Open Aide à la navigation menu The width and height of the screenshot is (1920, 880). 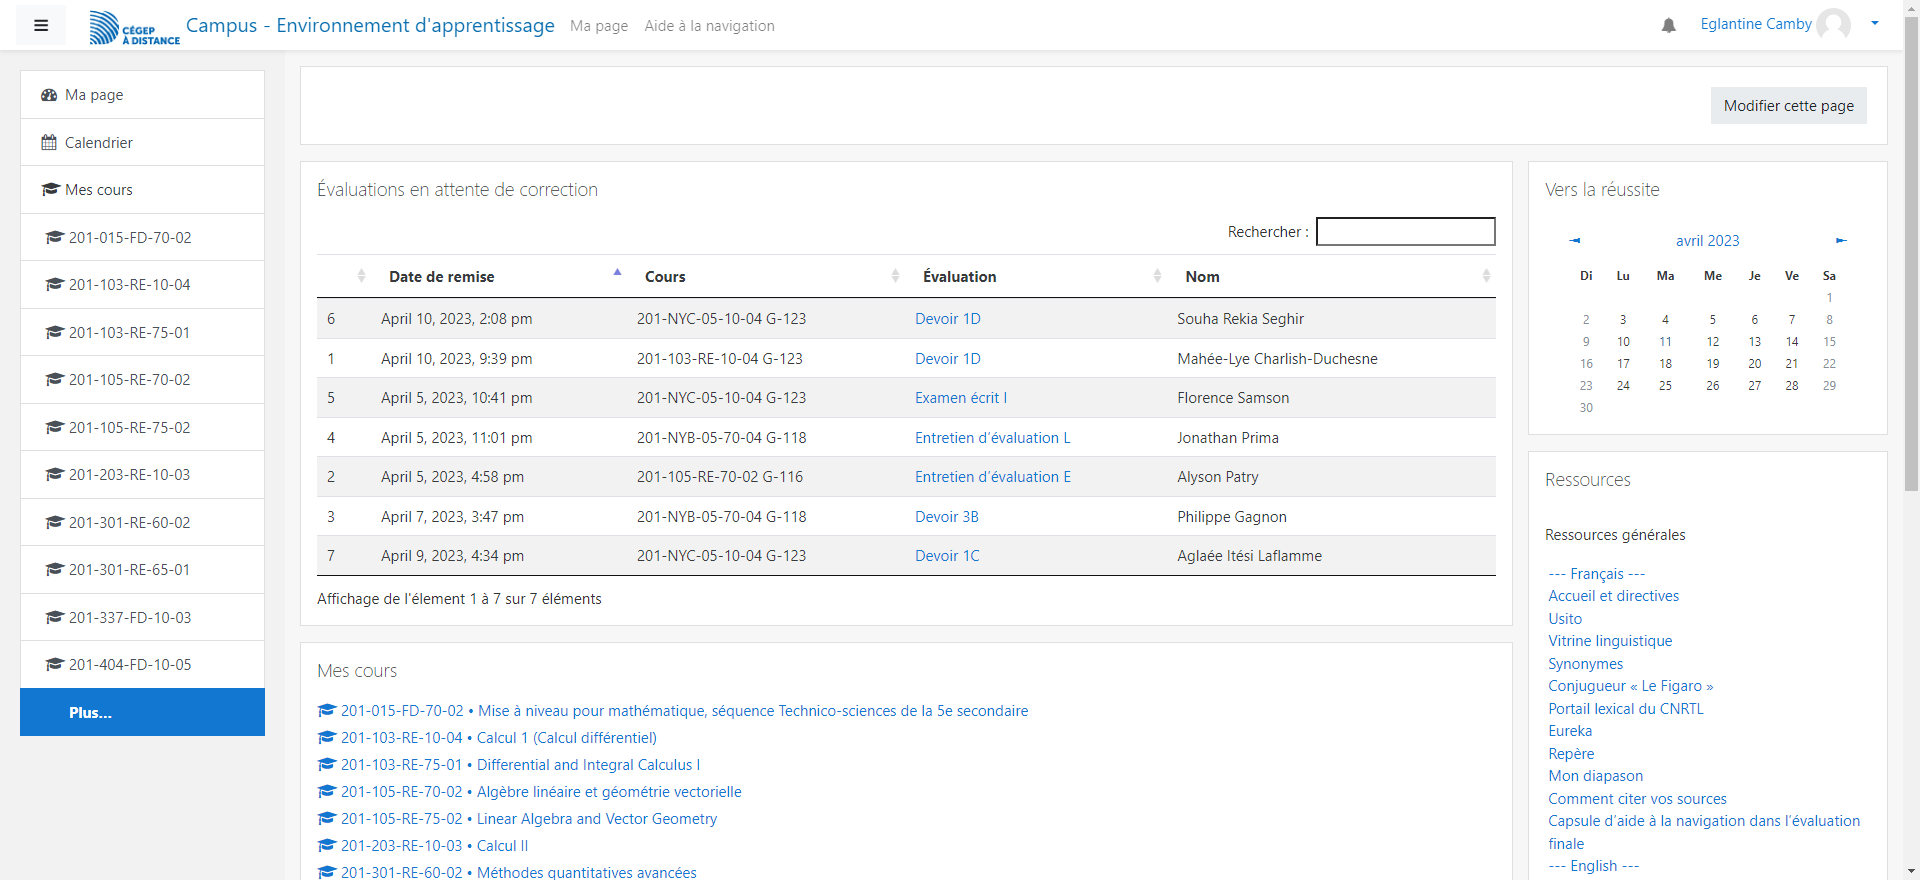pyautogui.click(x=709, y=26)
